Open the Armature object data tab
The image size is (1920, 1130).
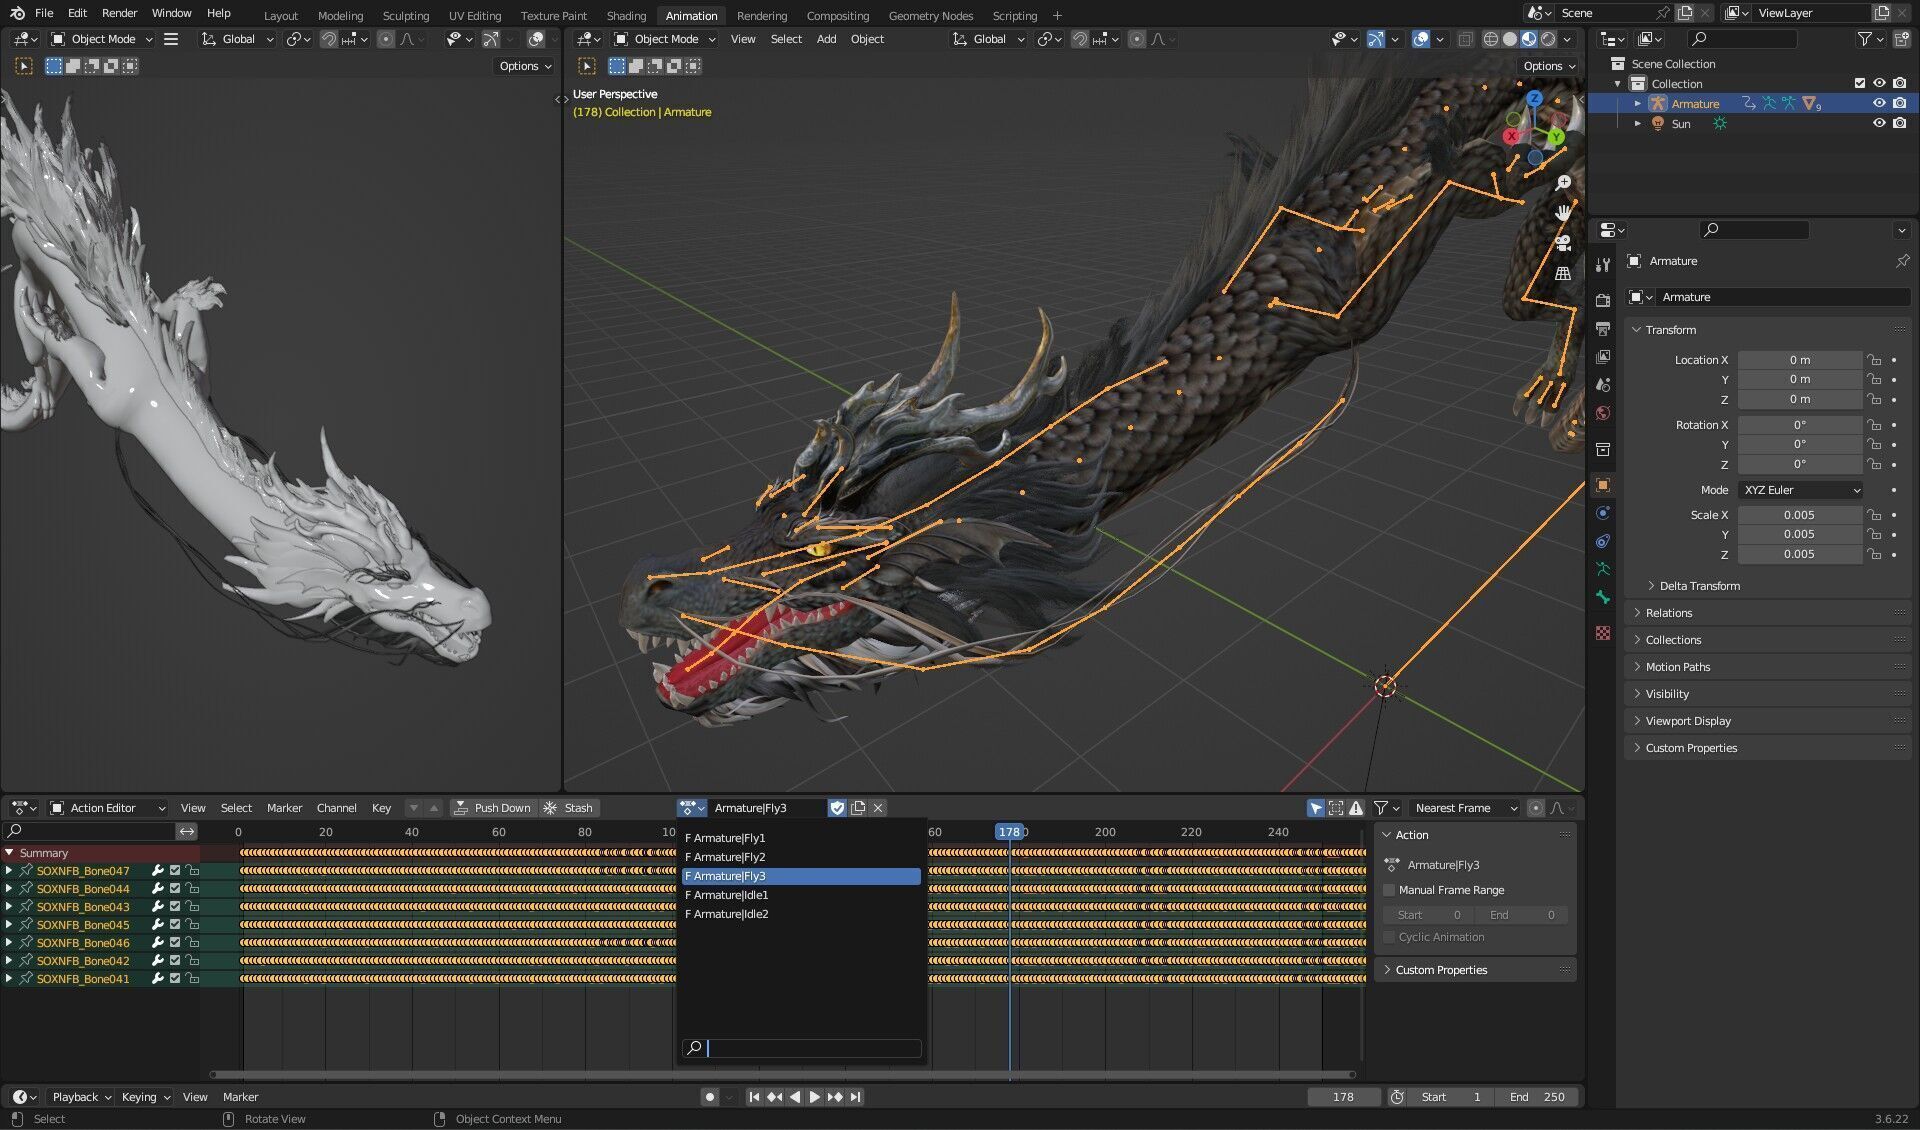click(1603, 569)
